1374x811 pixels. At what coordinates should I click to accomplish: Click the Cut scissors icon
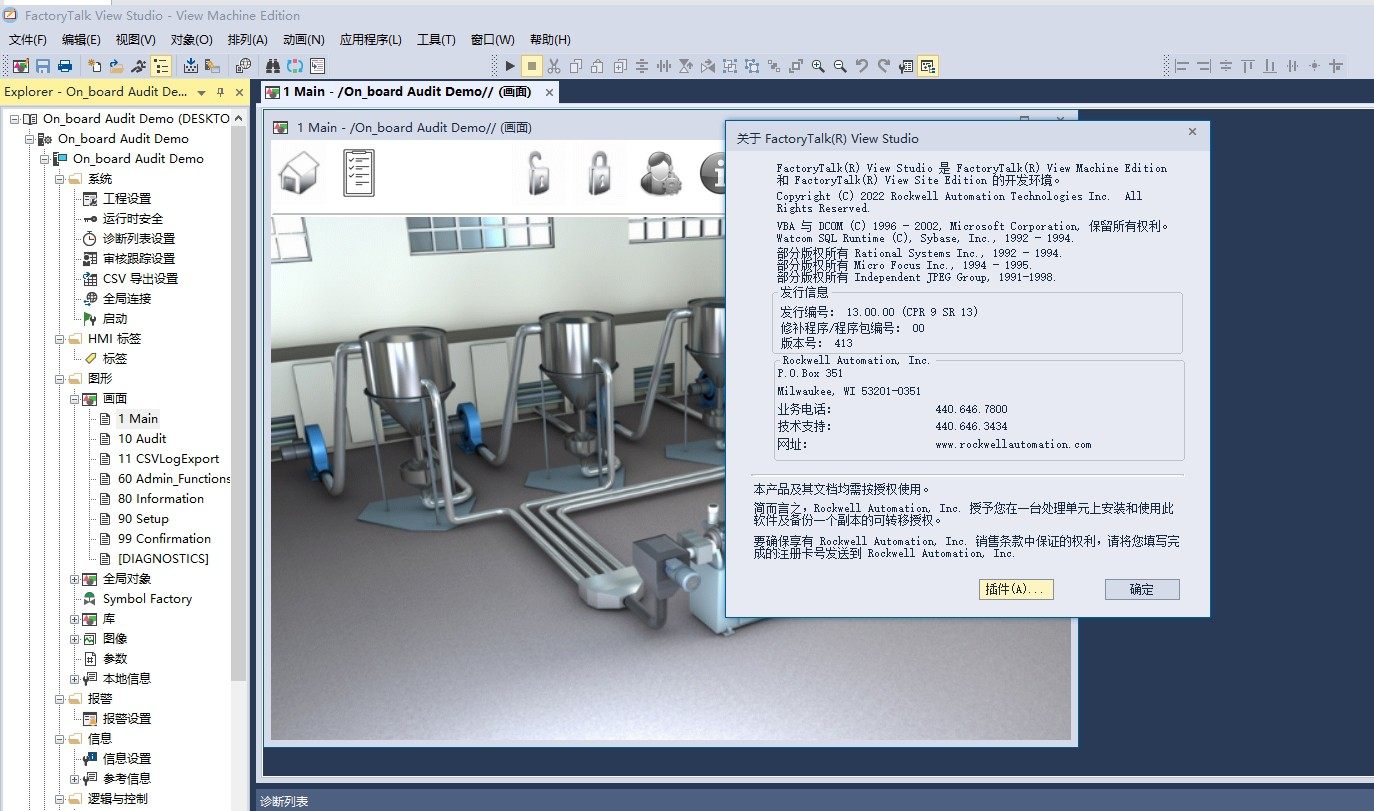coord(554,66)
